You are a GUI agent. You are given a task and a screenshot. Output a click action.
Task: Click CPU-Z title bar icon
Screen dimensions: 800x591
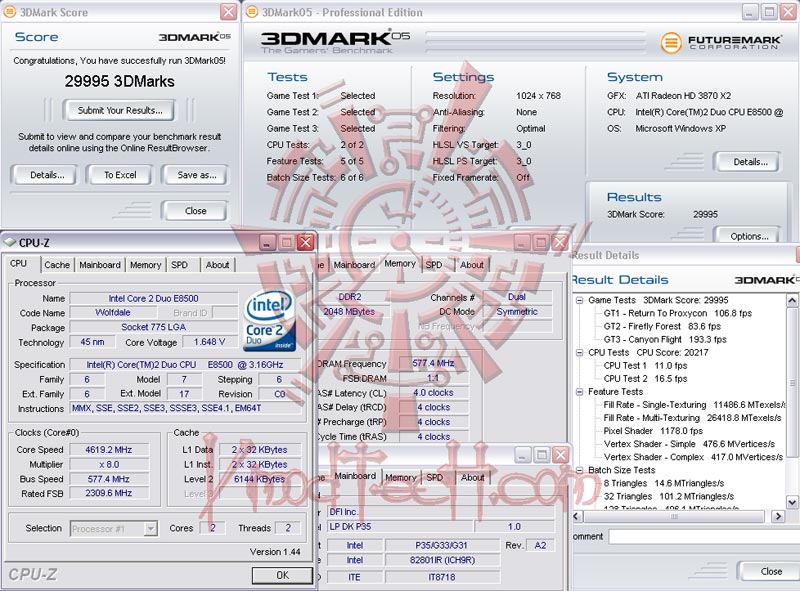[x=9, y=242]
